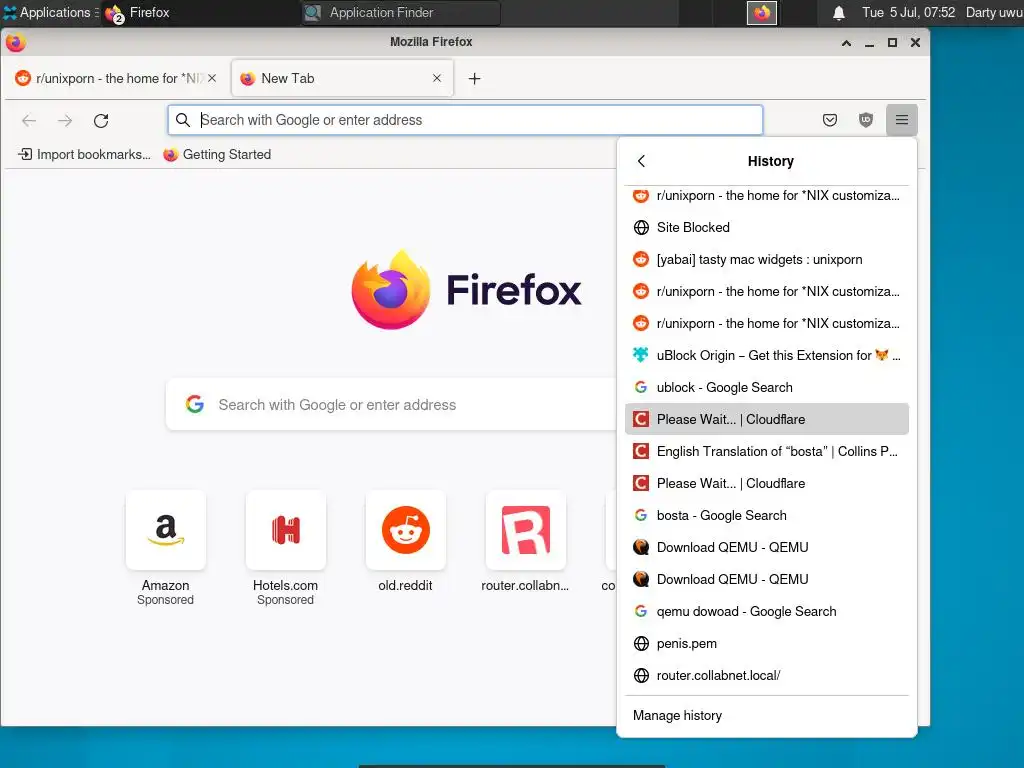The height and width of the screenshot is (768, 1024).
Task: Roll up the window with titlebar caret
Action: coord(846,43)
